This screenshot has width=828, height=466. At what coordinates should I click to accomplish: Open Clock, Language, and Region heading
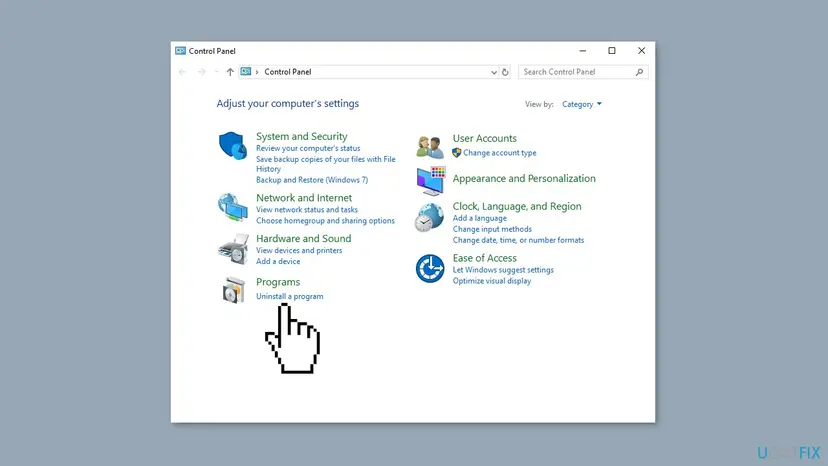tap(517, 207)
